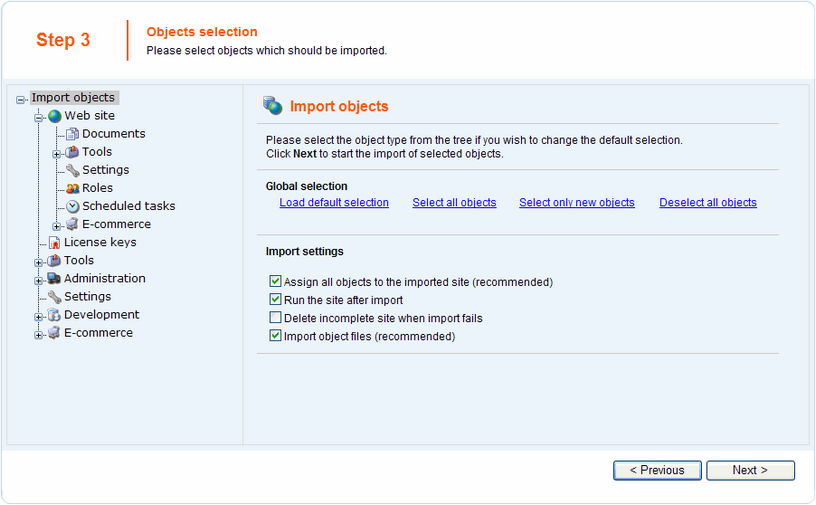This screenshot has width=816, height=505.
Task: Expand the Tools node under Web site
Action: coord(57,153)
